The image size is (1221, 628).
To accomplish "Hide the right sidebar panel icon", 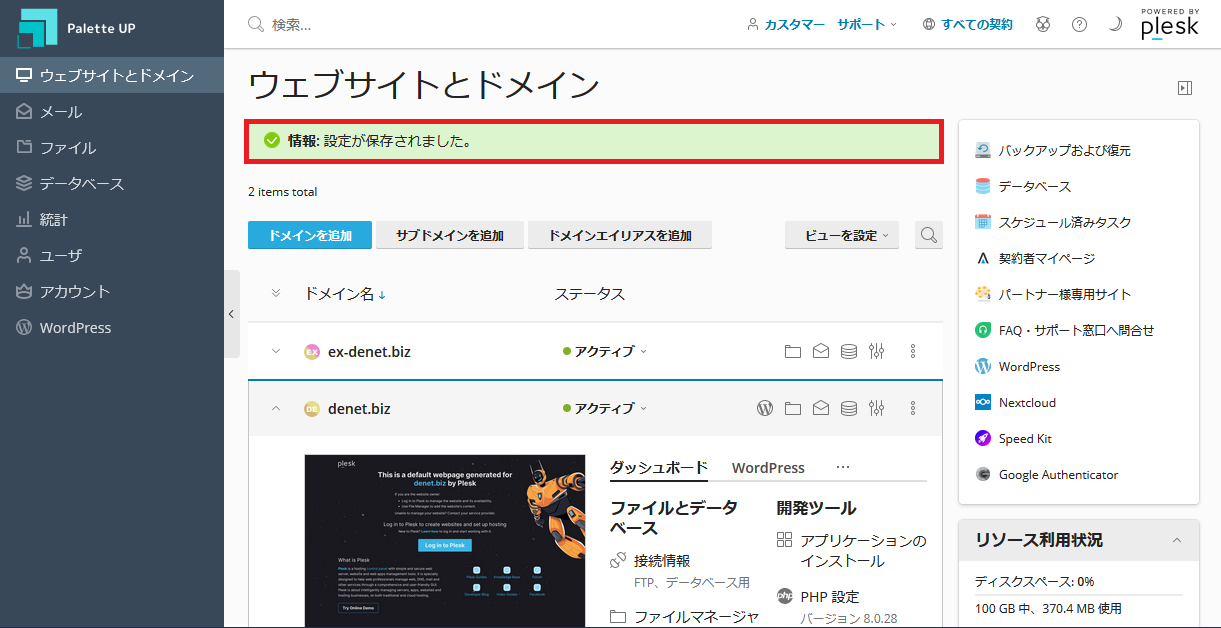I will click(x=1185, y=88).
